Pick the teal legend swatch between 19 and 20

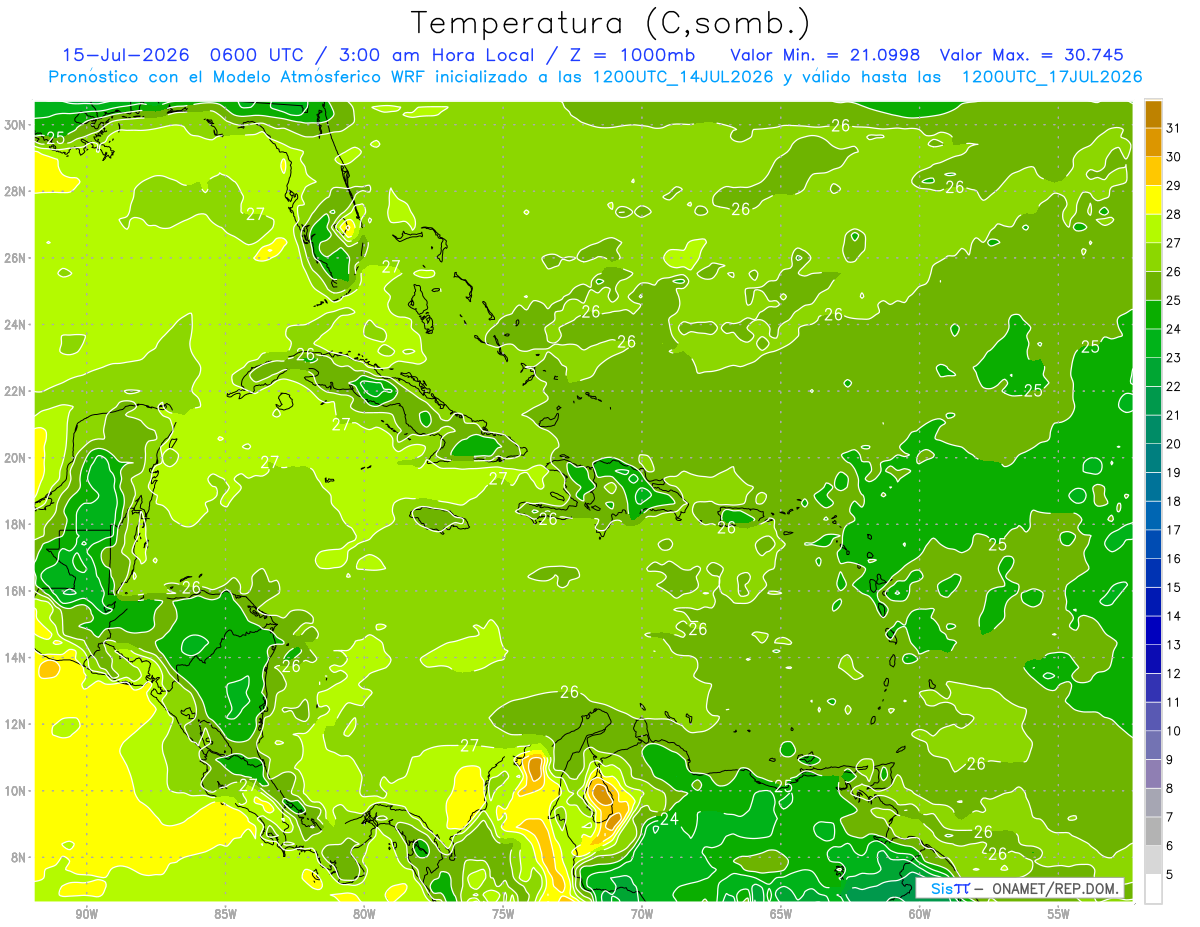coord(1153,457)
